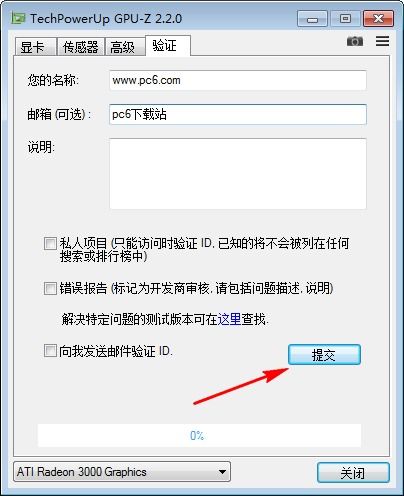Switch to the 显卡 tab
Screen dimensions: 404x496
(35, 46)
